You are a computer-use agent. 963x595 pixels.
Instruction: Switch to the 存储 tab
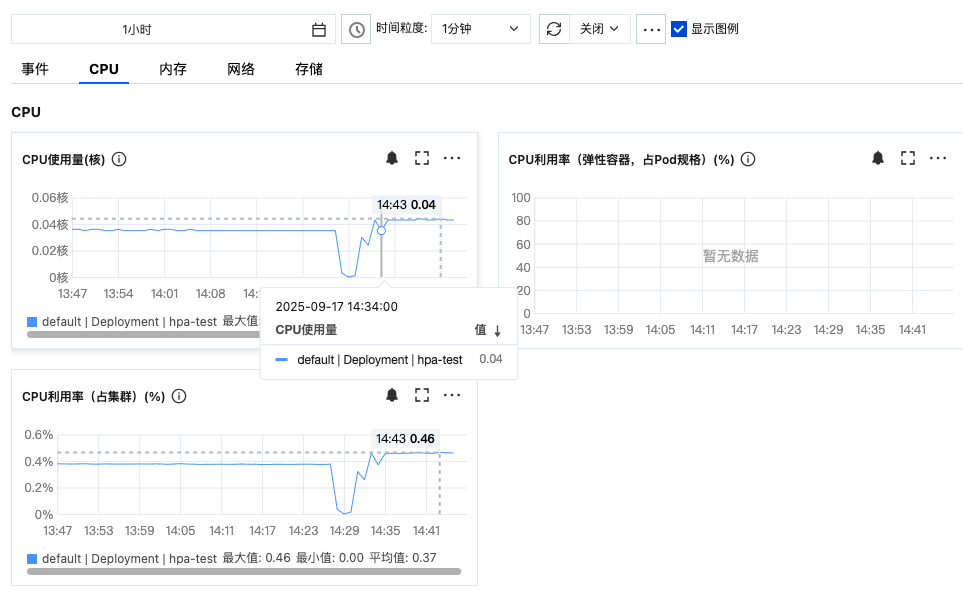[x=309, y=69]
